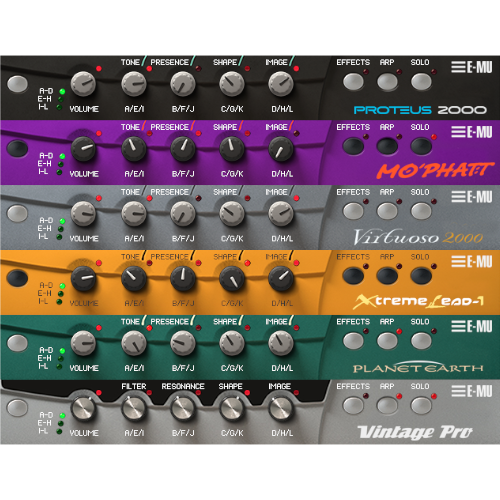Toggle Arp button on Vintage Pro

(387, 405)
